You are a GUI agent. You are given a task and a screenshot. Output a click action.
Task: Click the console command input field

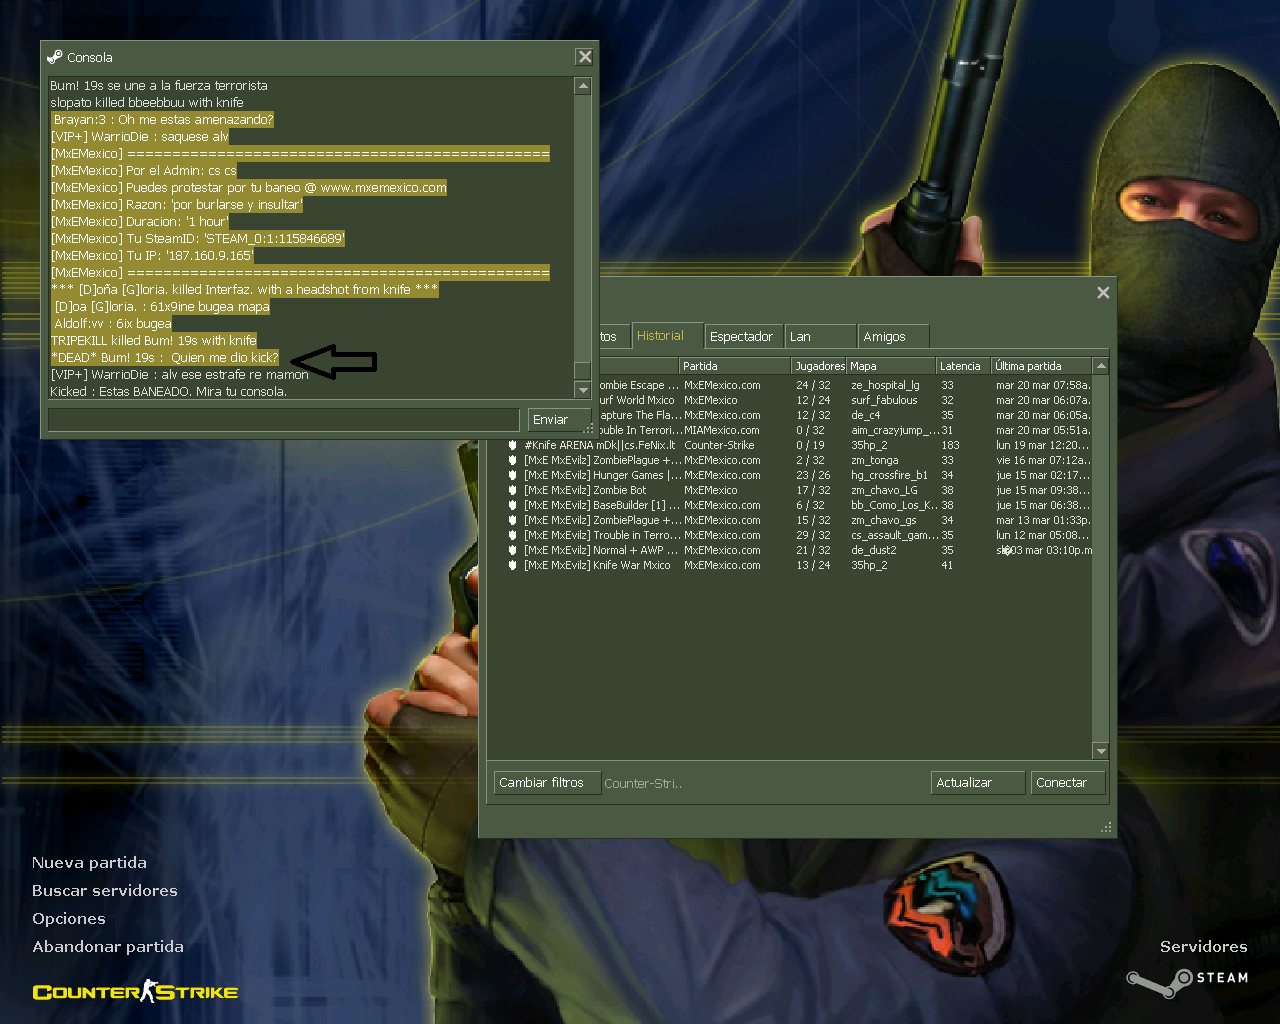click(284, 419)
